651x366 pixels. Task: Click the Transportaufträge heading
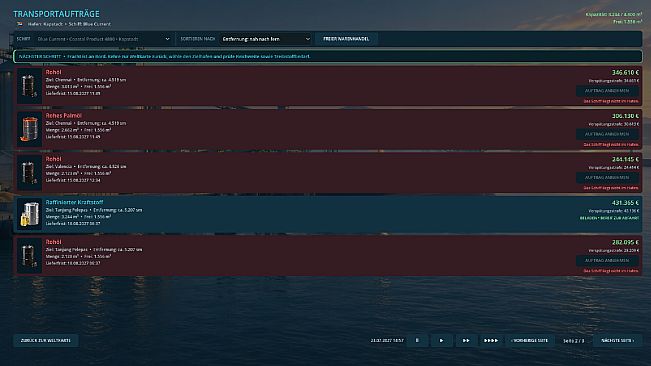pos(56,14)
